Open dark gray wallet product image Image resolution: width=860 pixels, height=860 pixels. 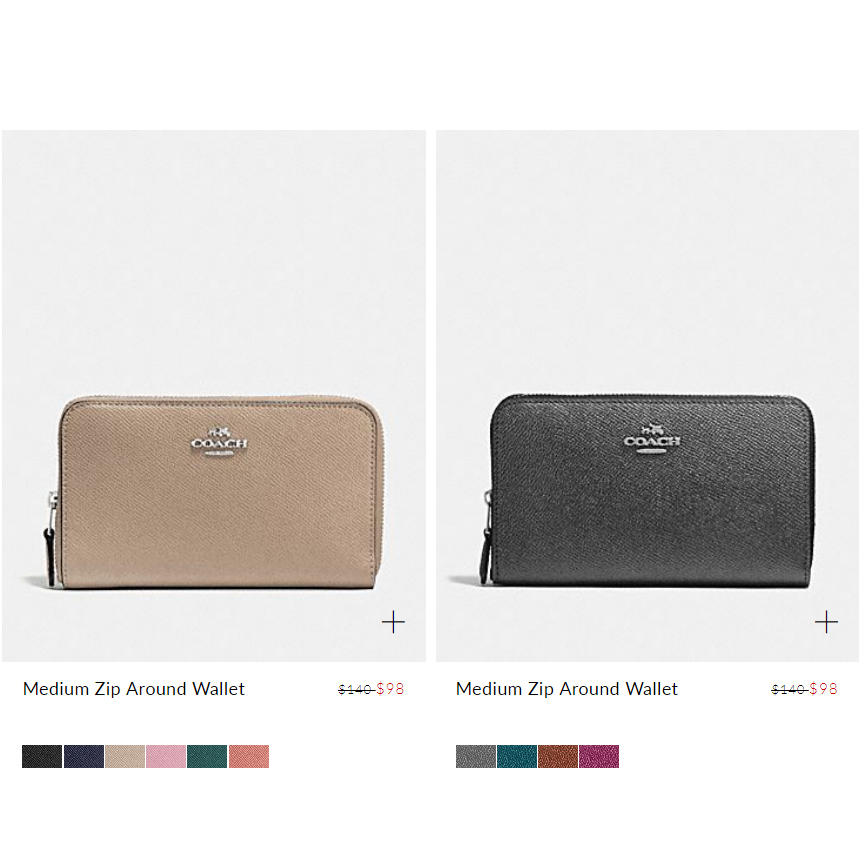click(648, 396)
